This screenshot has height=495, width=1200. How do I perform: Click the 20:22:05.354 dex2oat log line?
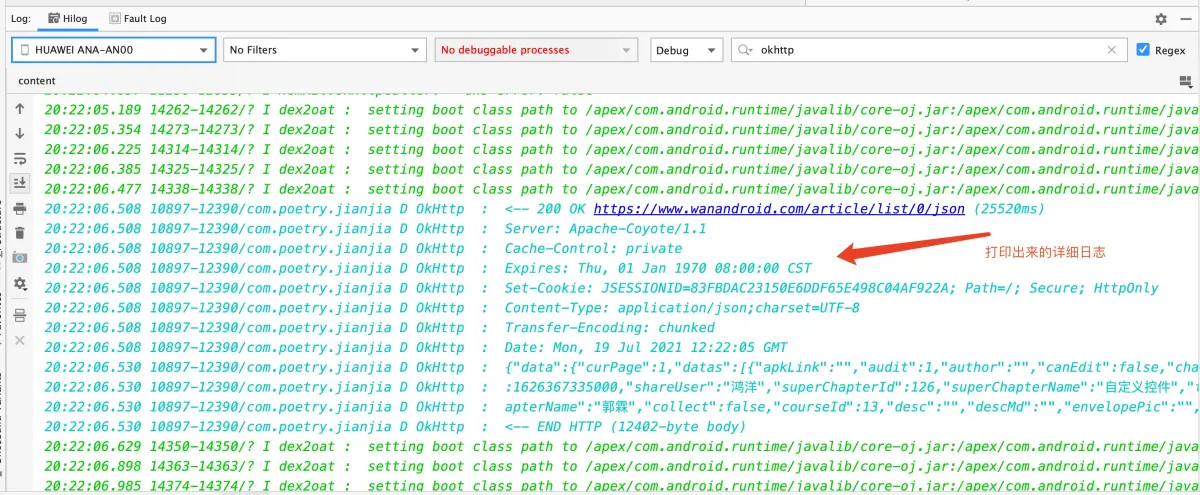click(x=620, y=130)
